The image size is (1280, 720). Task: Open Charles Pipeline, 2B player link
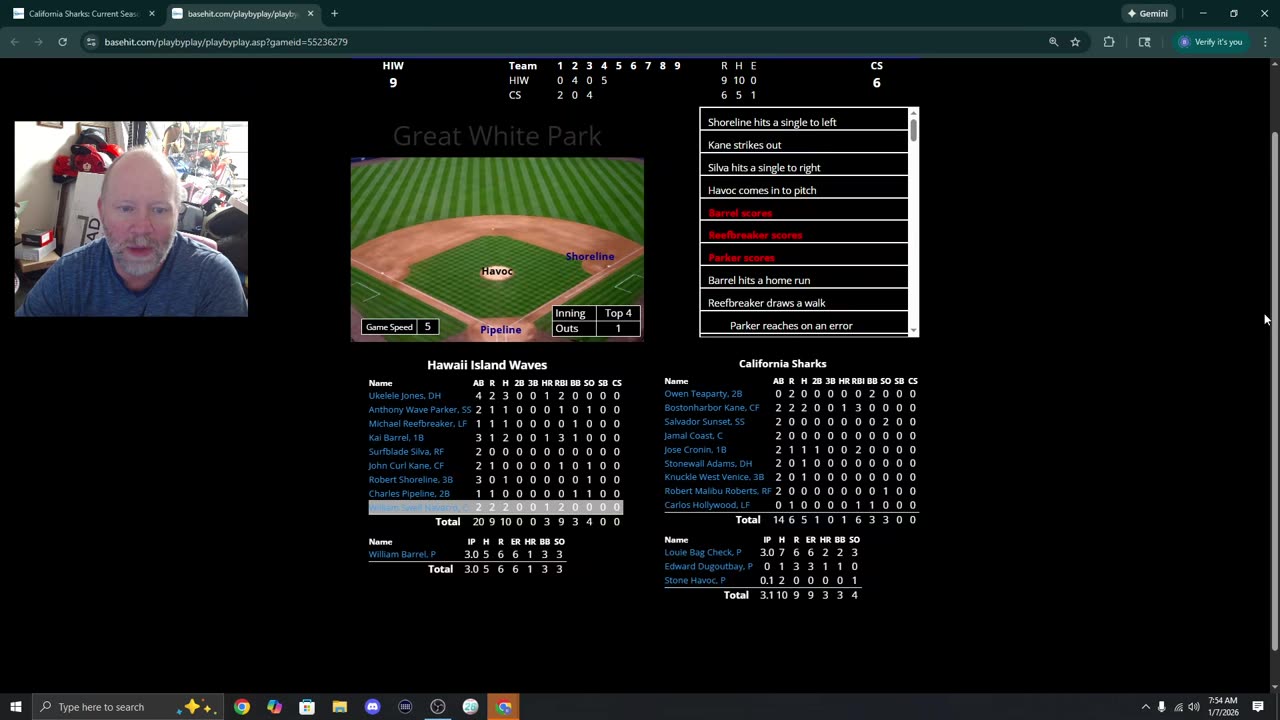pyautogui.click(x=408, y=493)
